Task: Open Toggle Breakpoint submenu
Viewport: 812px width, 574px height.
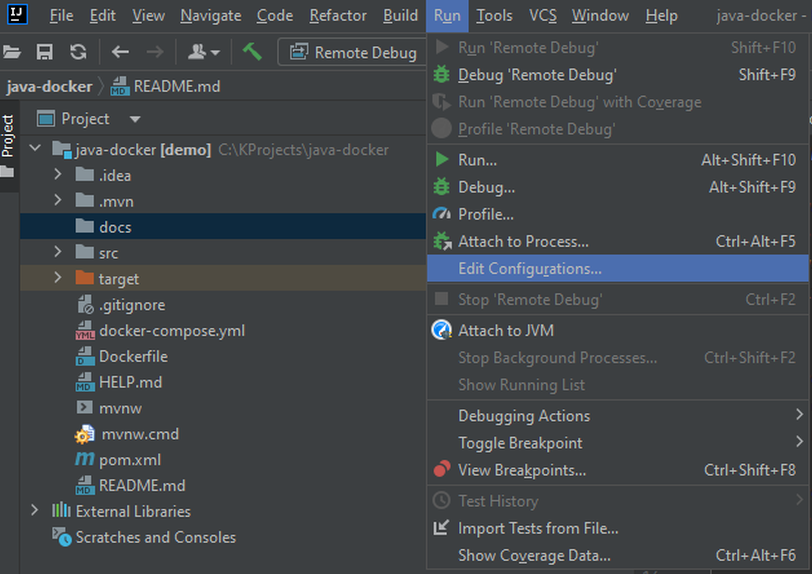Action: coord(617,443)
